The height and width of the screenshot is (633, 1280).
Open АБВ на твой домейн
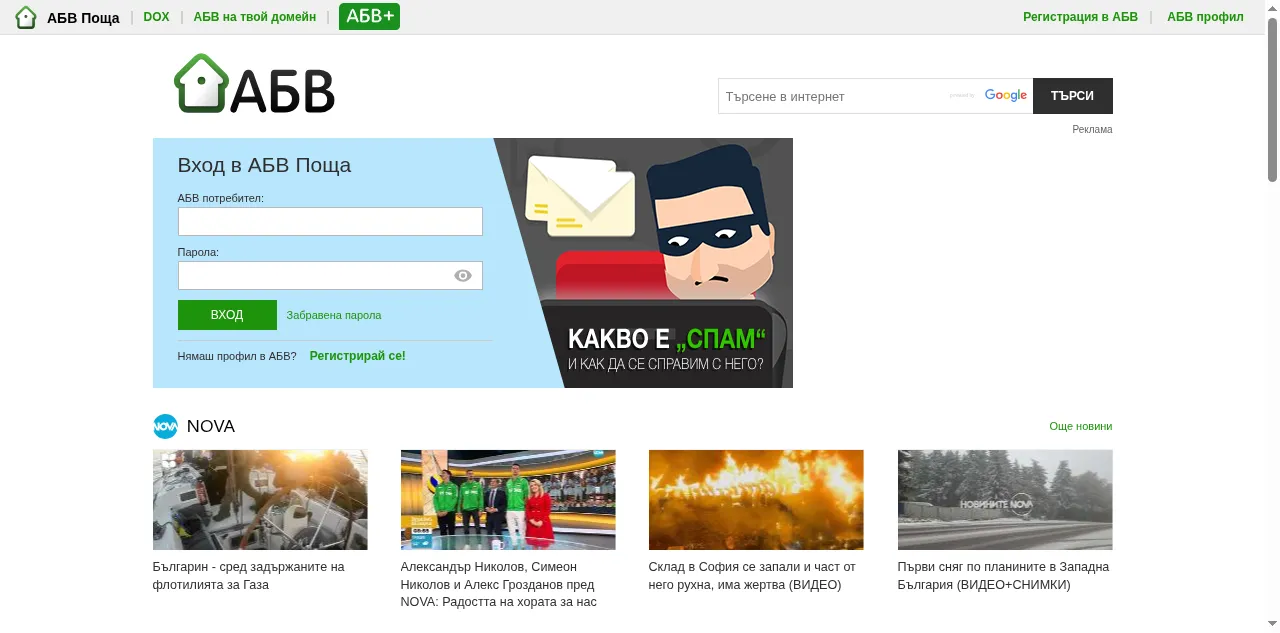(x=255, y=17)
